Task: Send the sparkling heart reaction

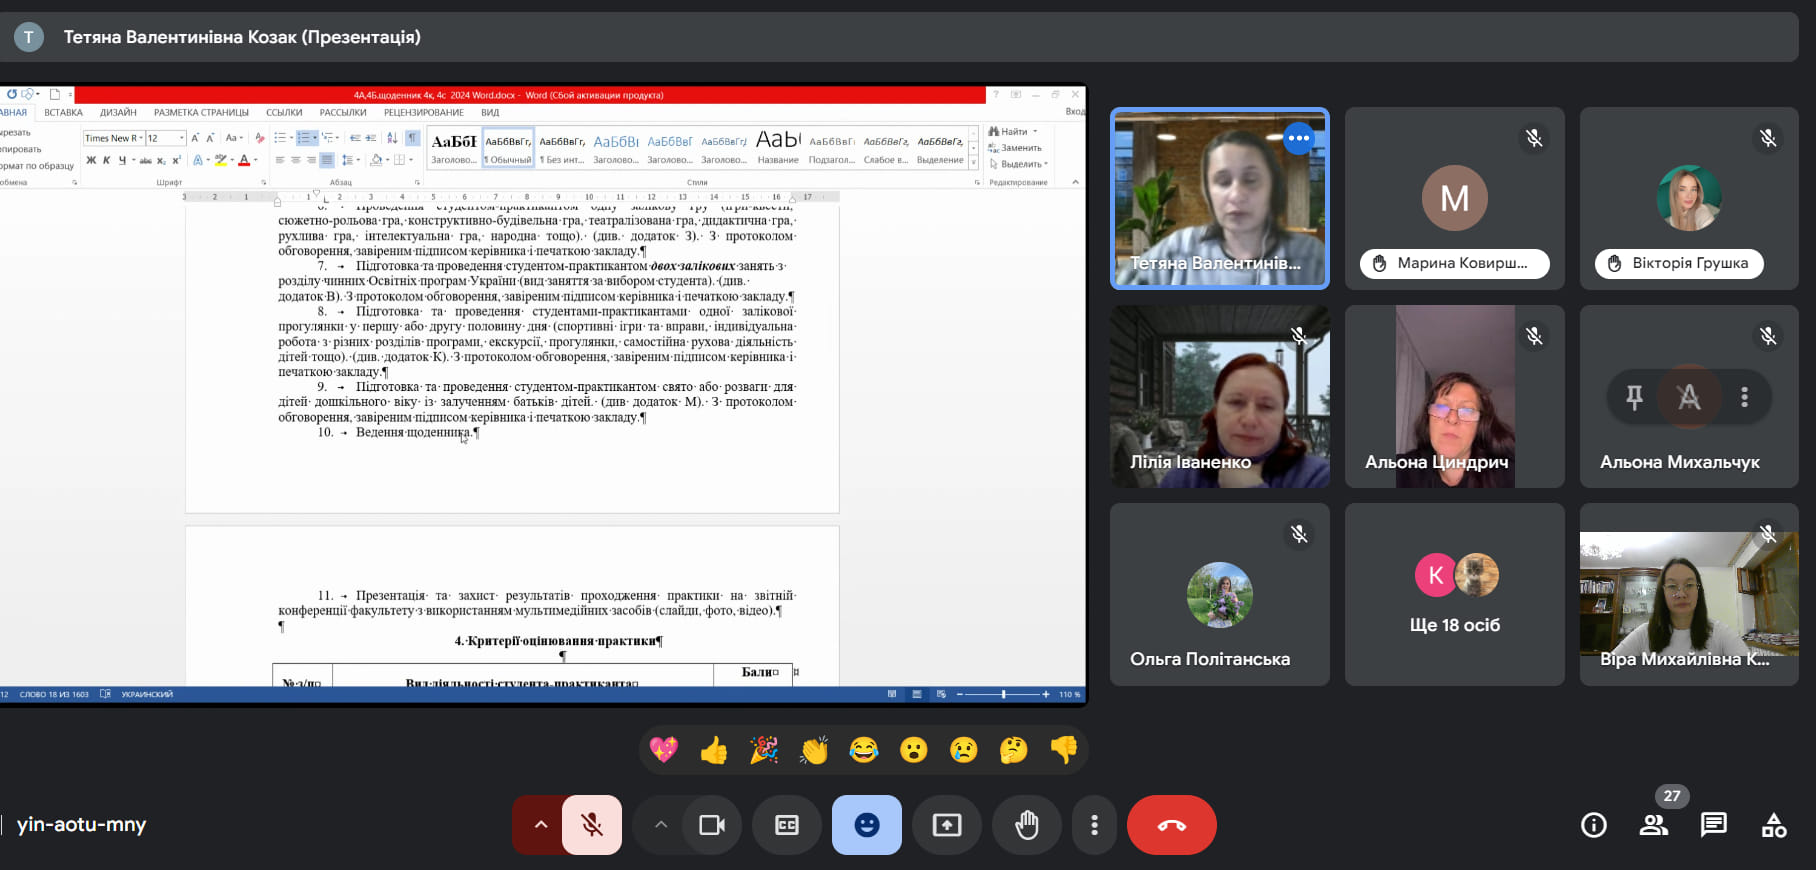Action: pos(664,750)
